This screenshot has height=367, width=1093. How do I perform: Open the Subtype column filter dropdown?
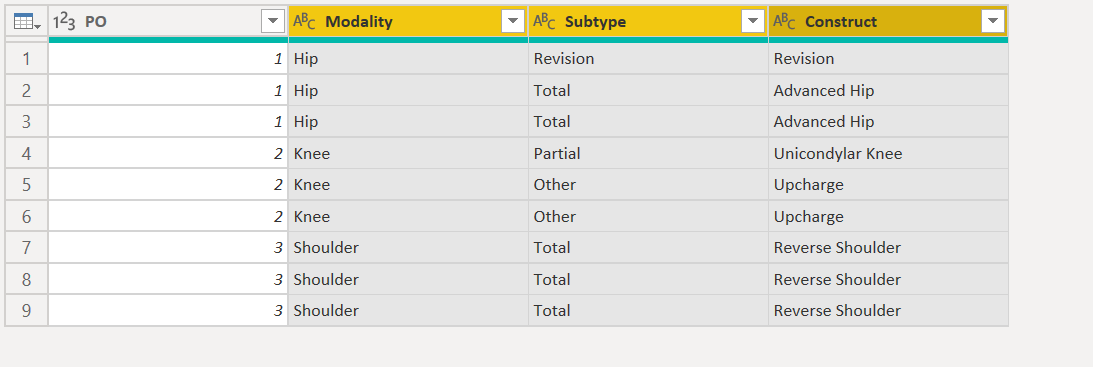click(x=753, y=22)
